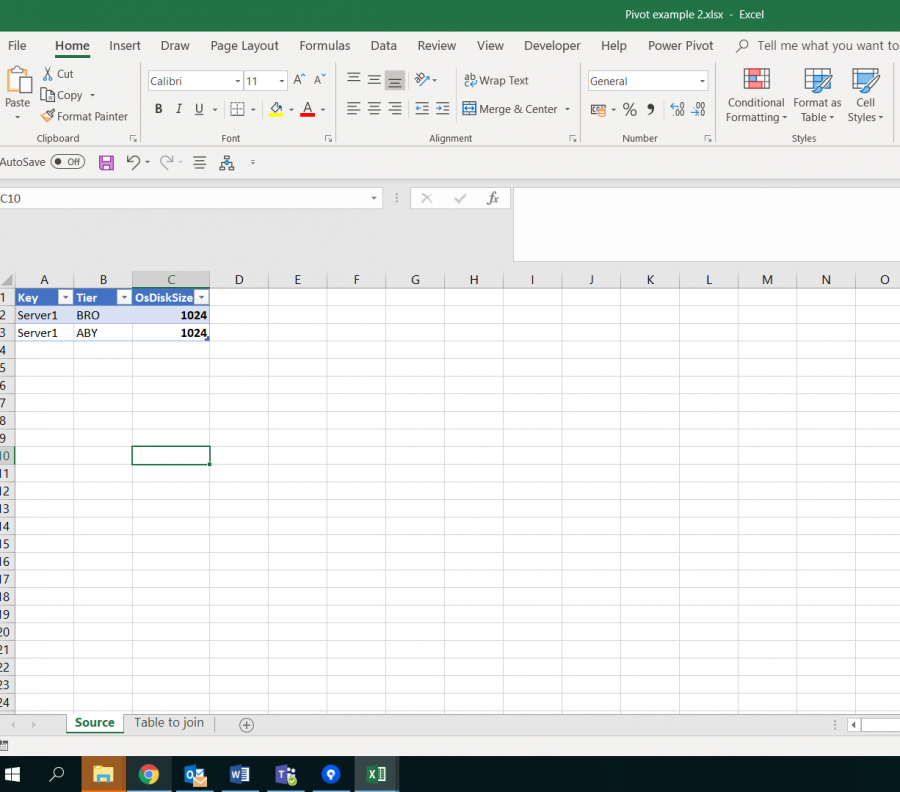Open the font size dropdown

281,81
